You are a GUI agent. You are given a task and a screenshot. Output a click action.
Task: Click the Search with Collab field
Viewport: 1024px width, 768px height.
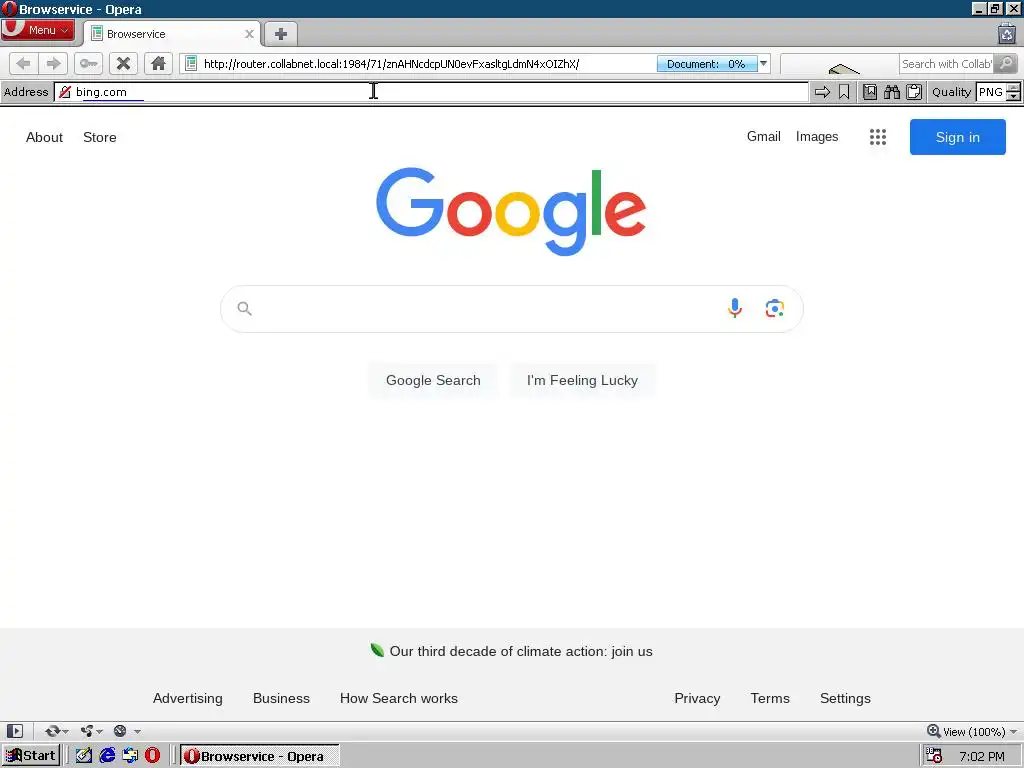(946, 64)
